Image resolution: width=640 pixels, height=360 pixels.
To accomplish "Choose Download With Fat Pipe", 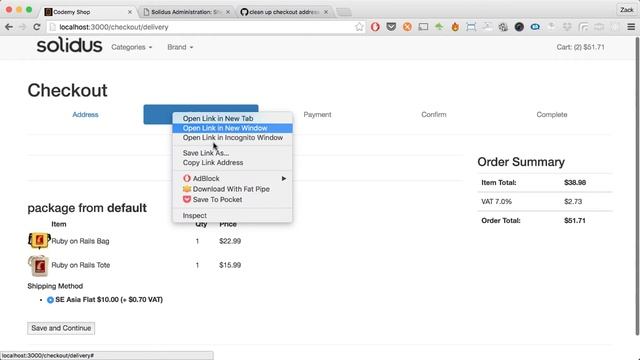I will 232,189.
